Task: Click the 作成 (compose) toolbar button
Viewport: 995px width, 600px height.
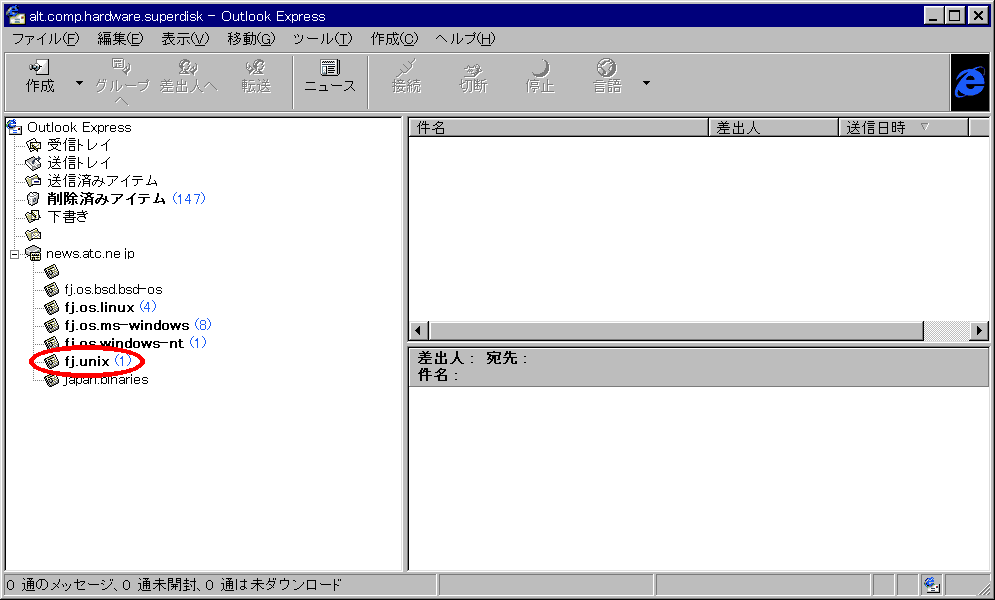Action: tap(40, 77)
